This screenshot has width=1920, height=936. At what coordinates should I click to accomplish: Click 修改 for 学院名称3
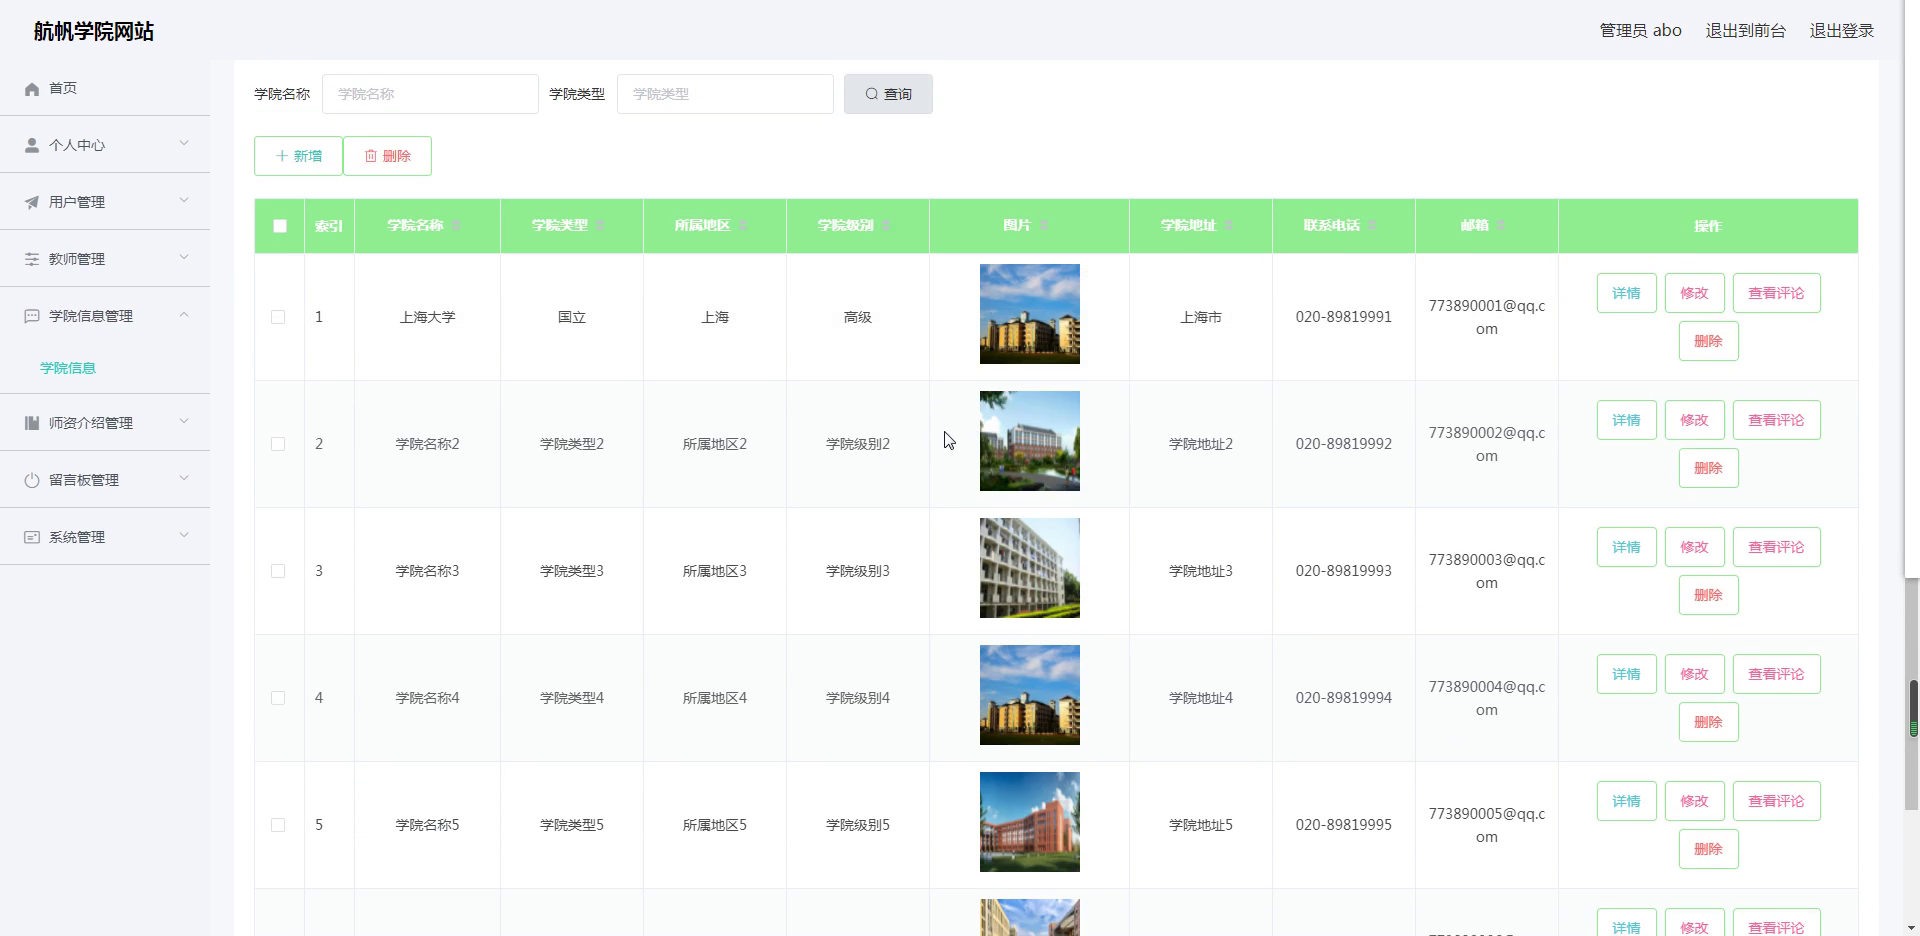(x=1694, y=547)
